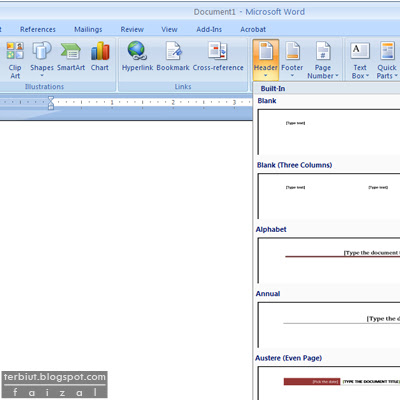400x400 pixels.
Task: Insert a Chart
Action: click(100, 57)
